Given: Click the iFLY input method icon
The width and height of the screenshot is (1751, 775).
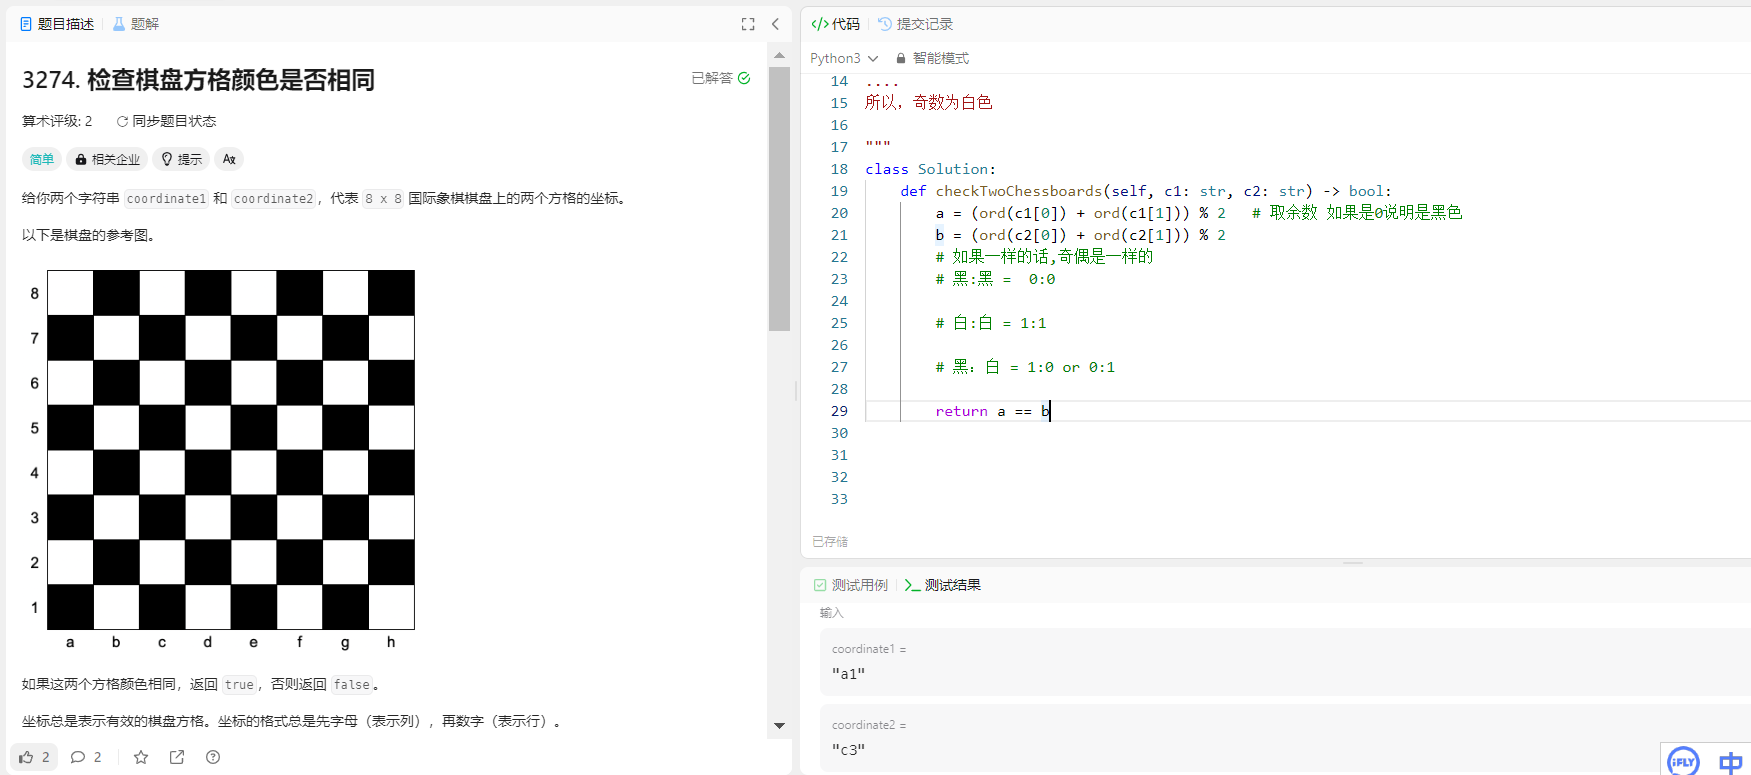Looking at the screenshot, I should pyautogui.click(x=1684, y=761).
